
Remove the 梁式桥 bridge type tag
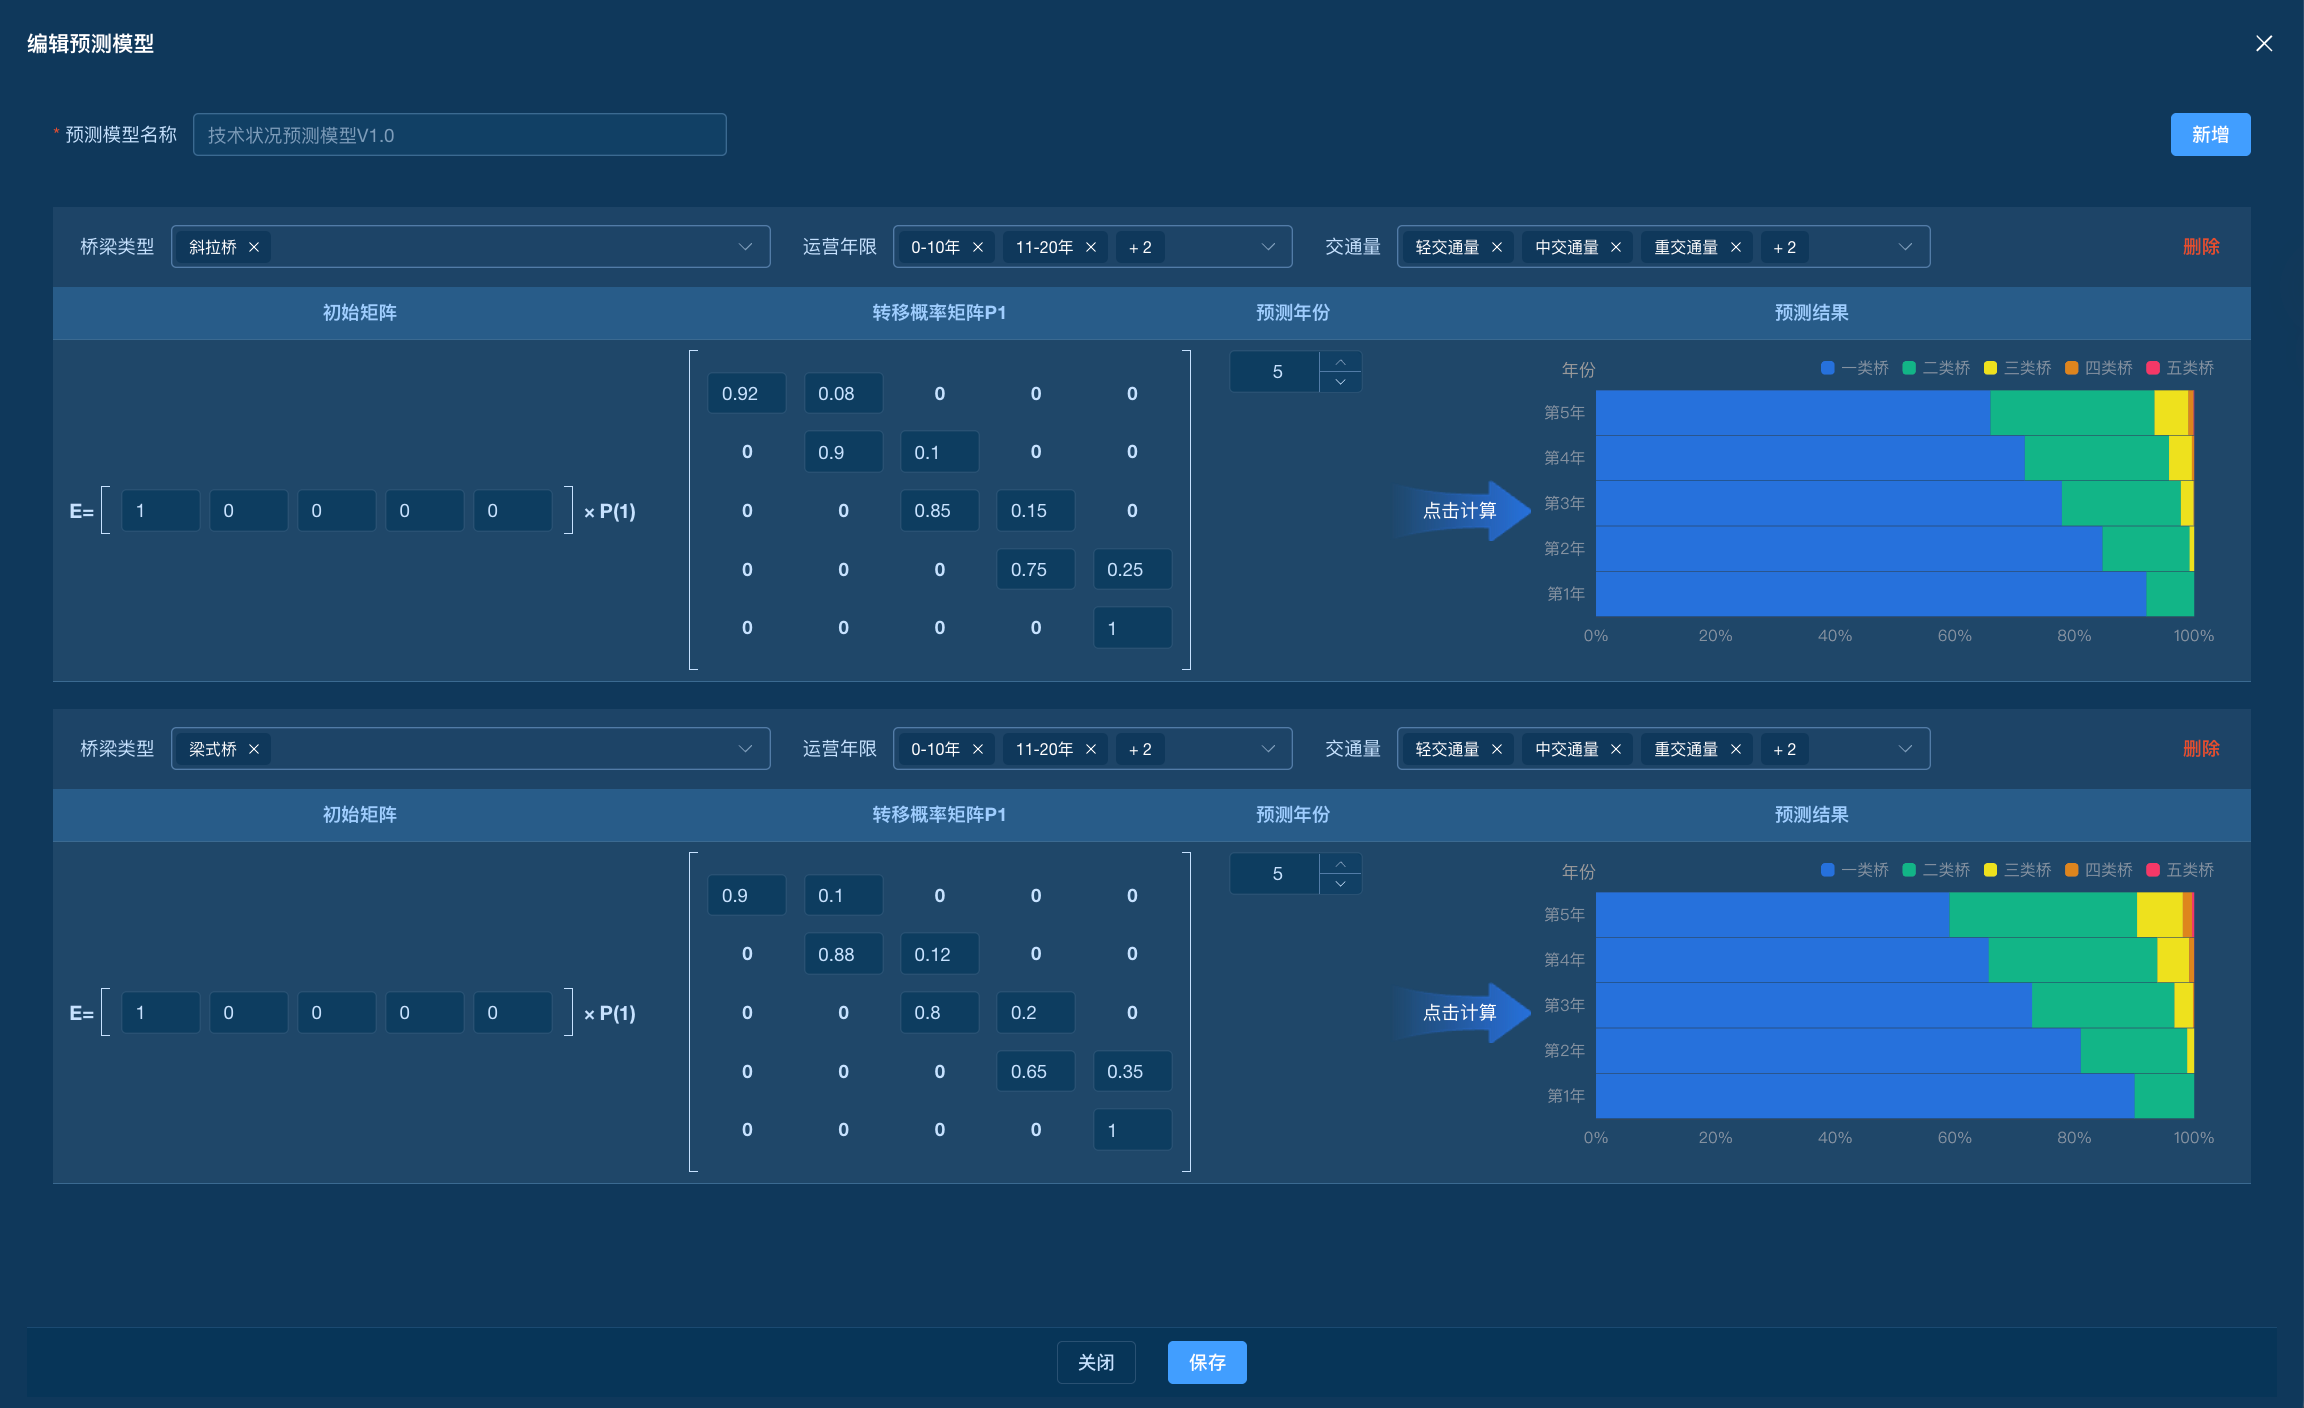pos(254,749)
